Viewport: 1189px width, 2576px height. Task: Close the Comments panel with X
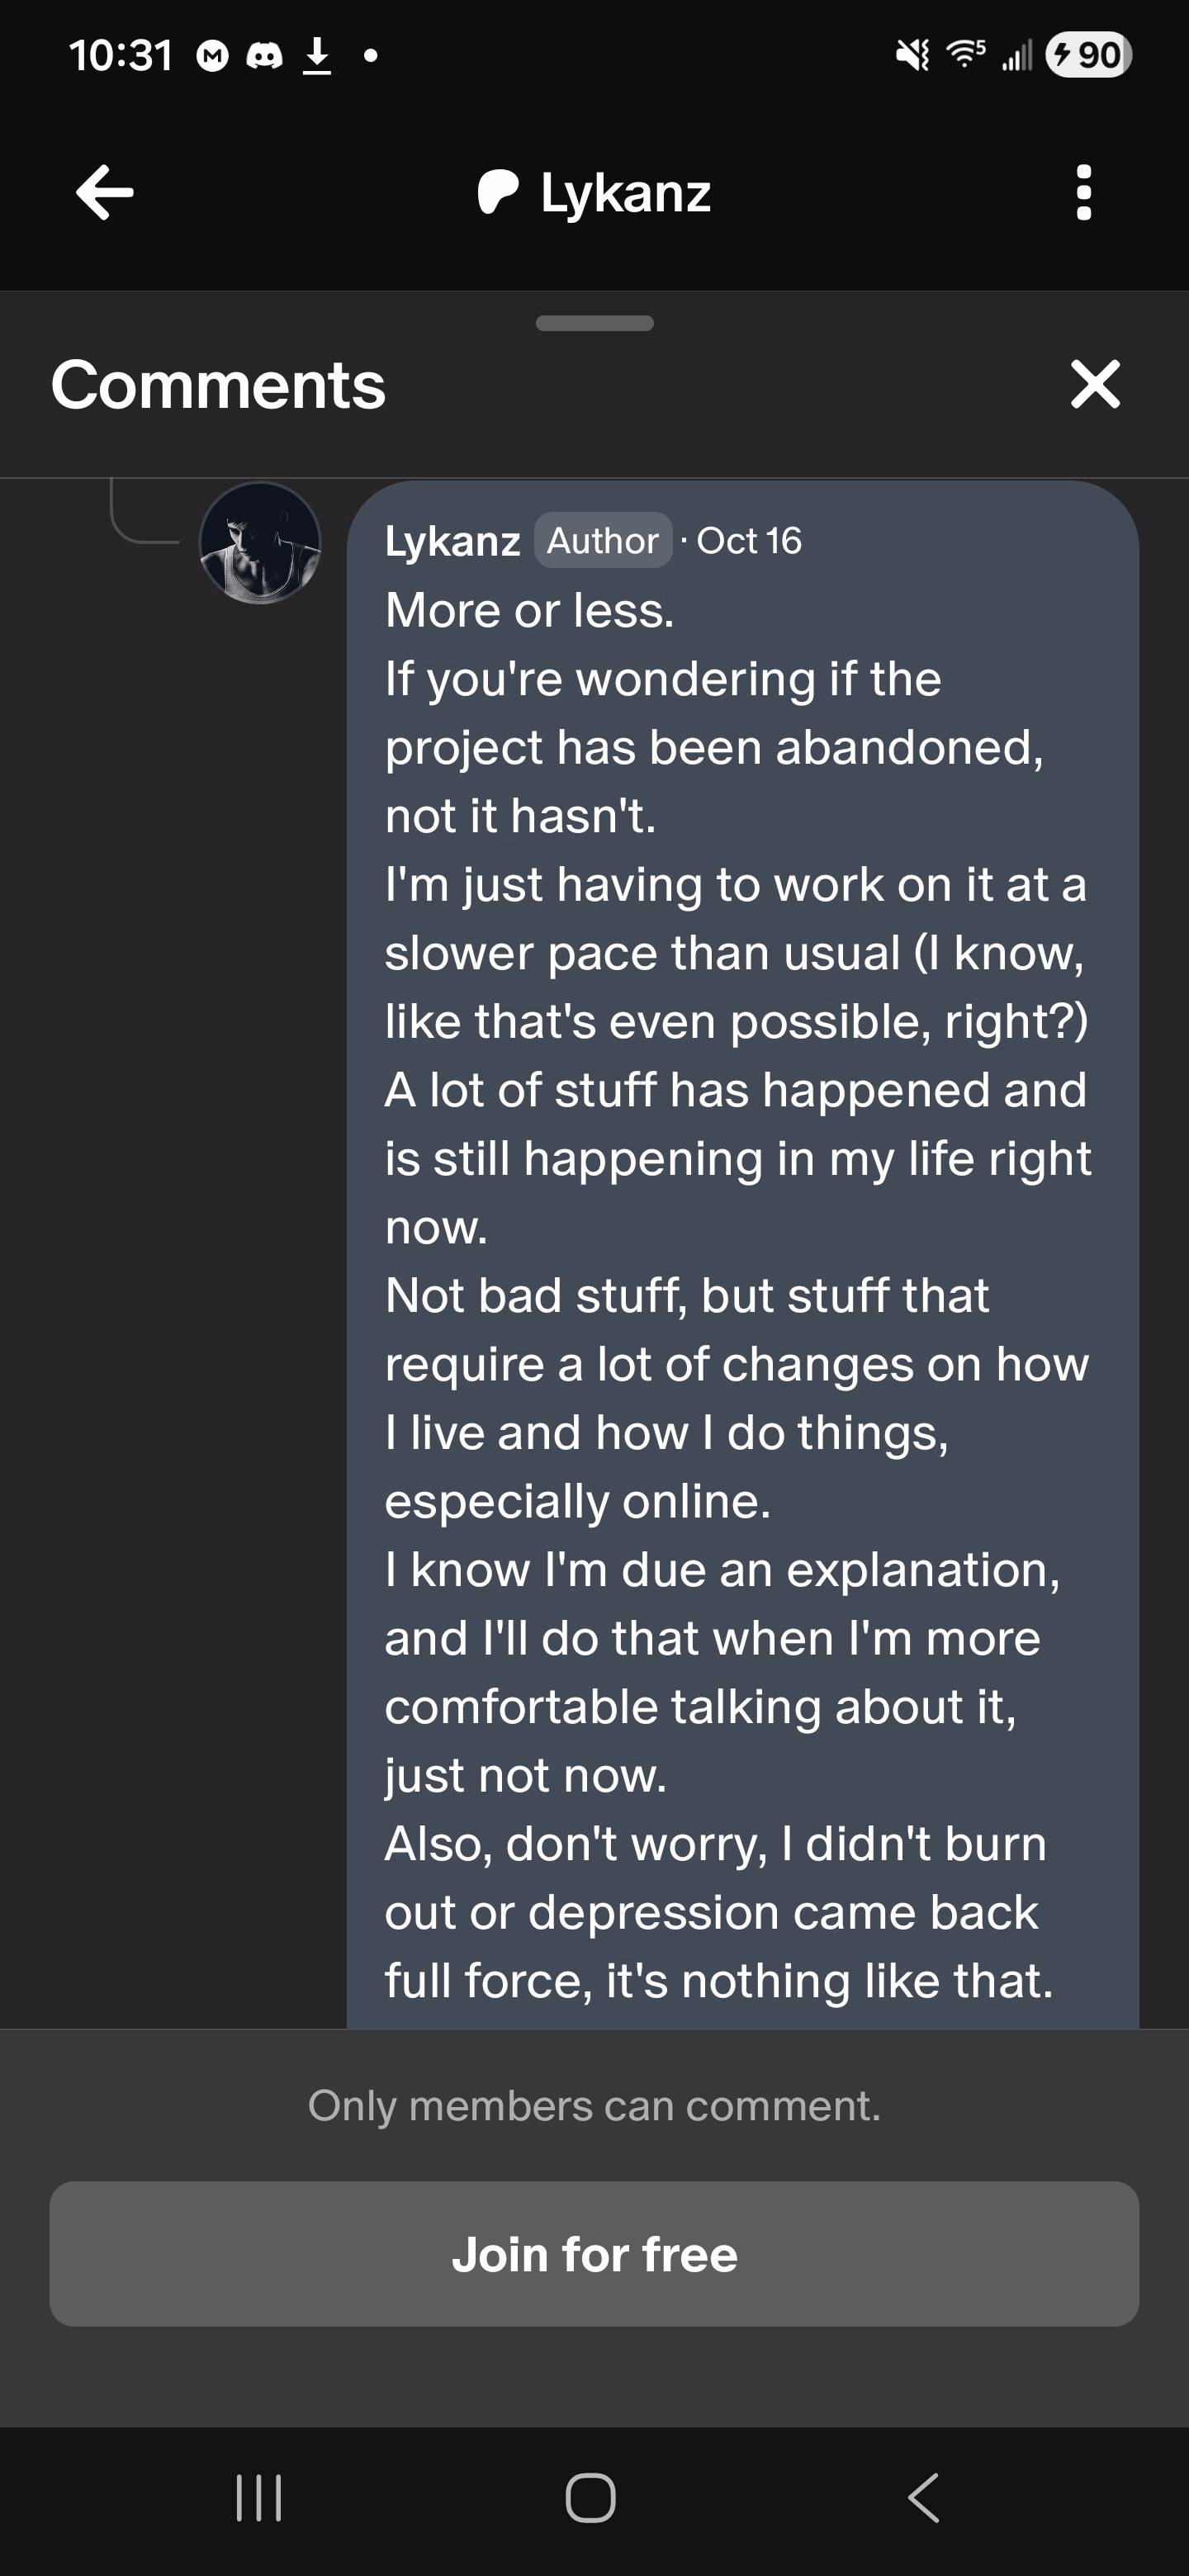pyautogui.click(x=1095, y=384)
